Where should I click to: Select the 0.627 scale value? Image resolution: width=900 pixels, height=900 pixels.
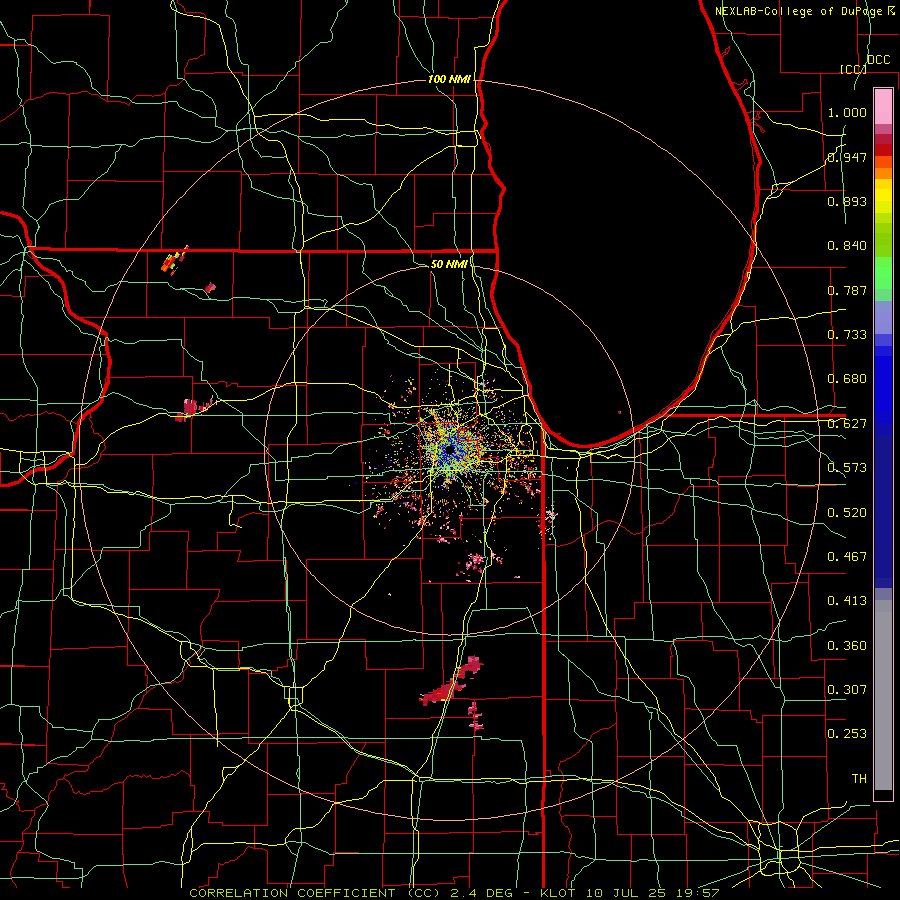tap(847, 424)
